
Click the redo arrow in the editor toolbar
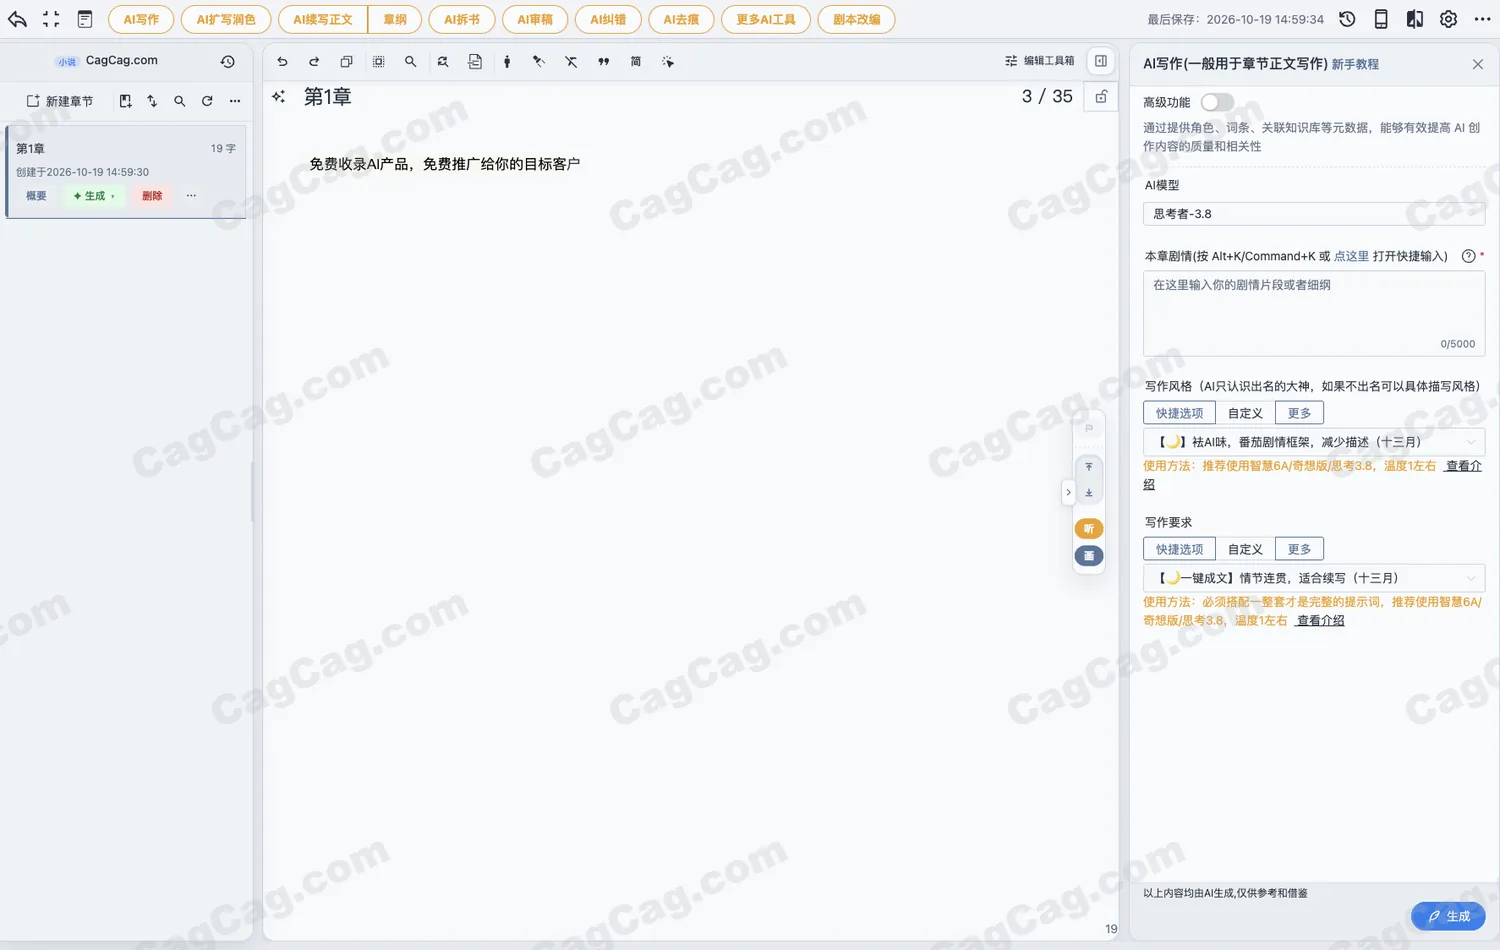tap(314, 62)
